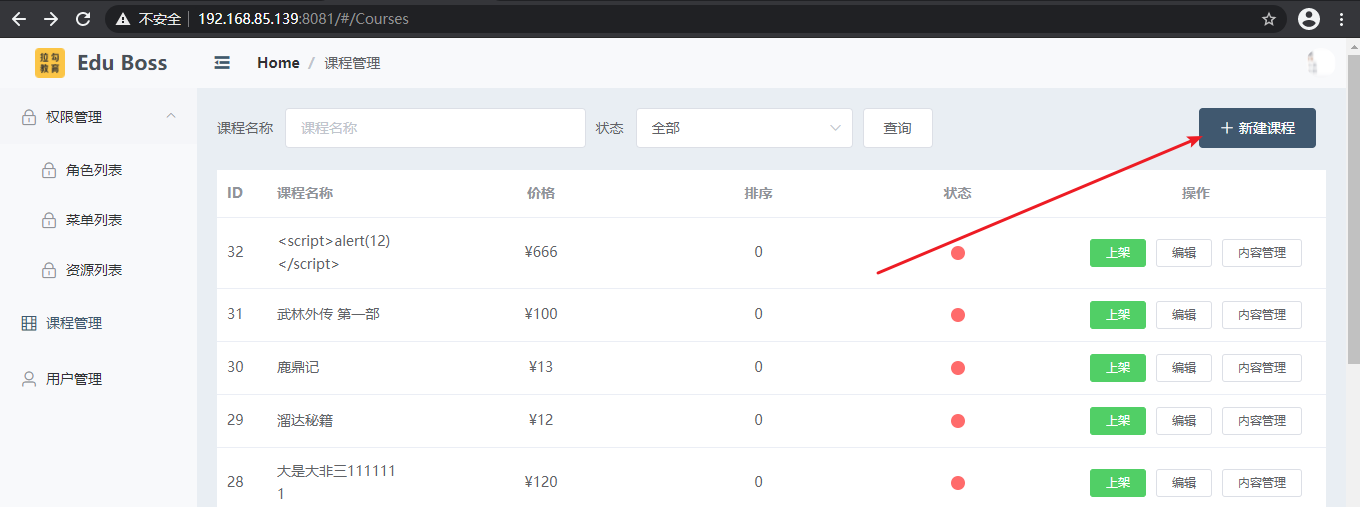Open the browser three-dot menu

coord(1342,19)
